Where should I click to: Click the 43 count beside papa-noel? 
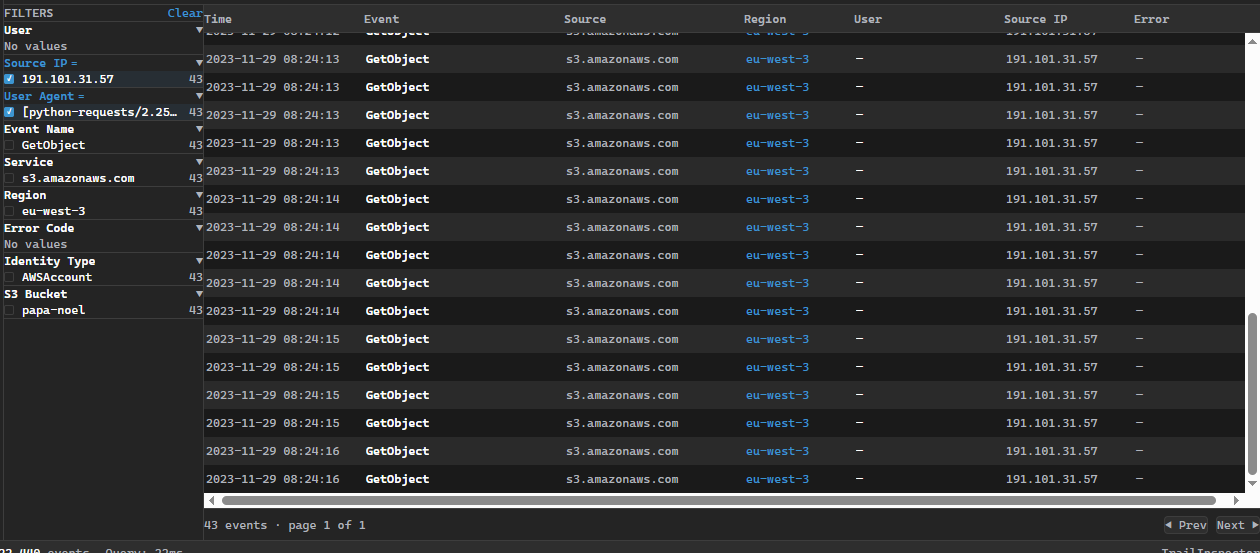tap(195, 310)
